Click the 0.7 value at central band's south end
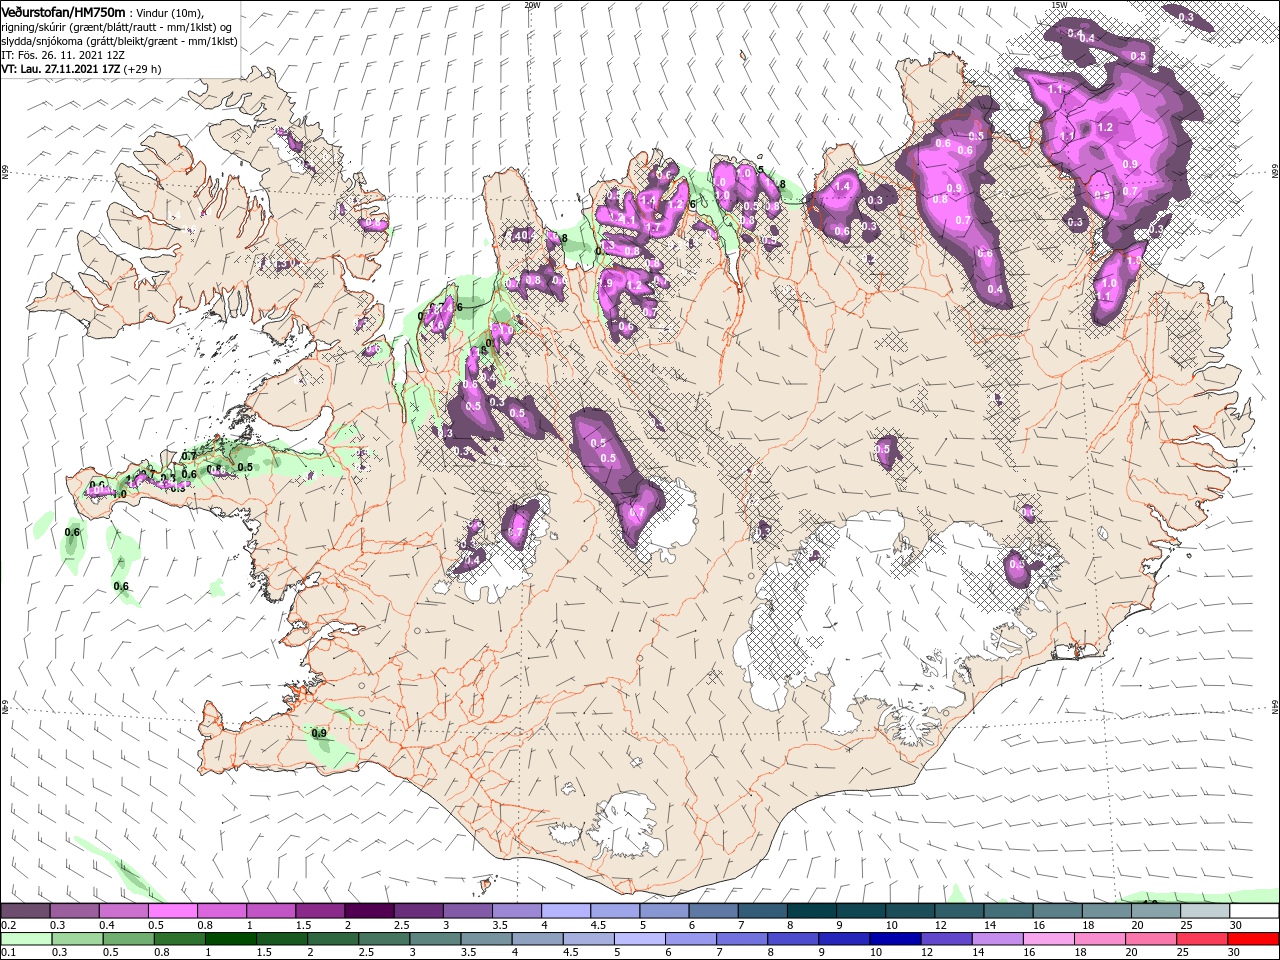 coord(638,513)
